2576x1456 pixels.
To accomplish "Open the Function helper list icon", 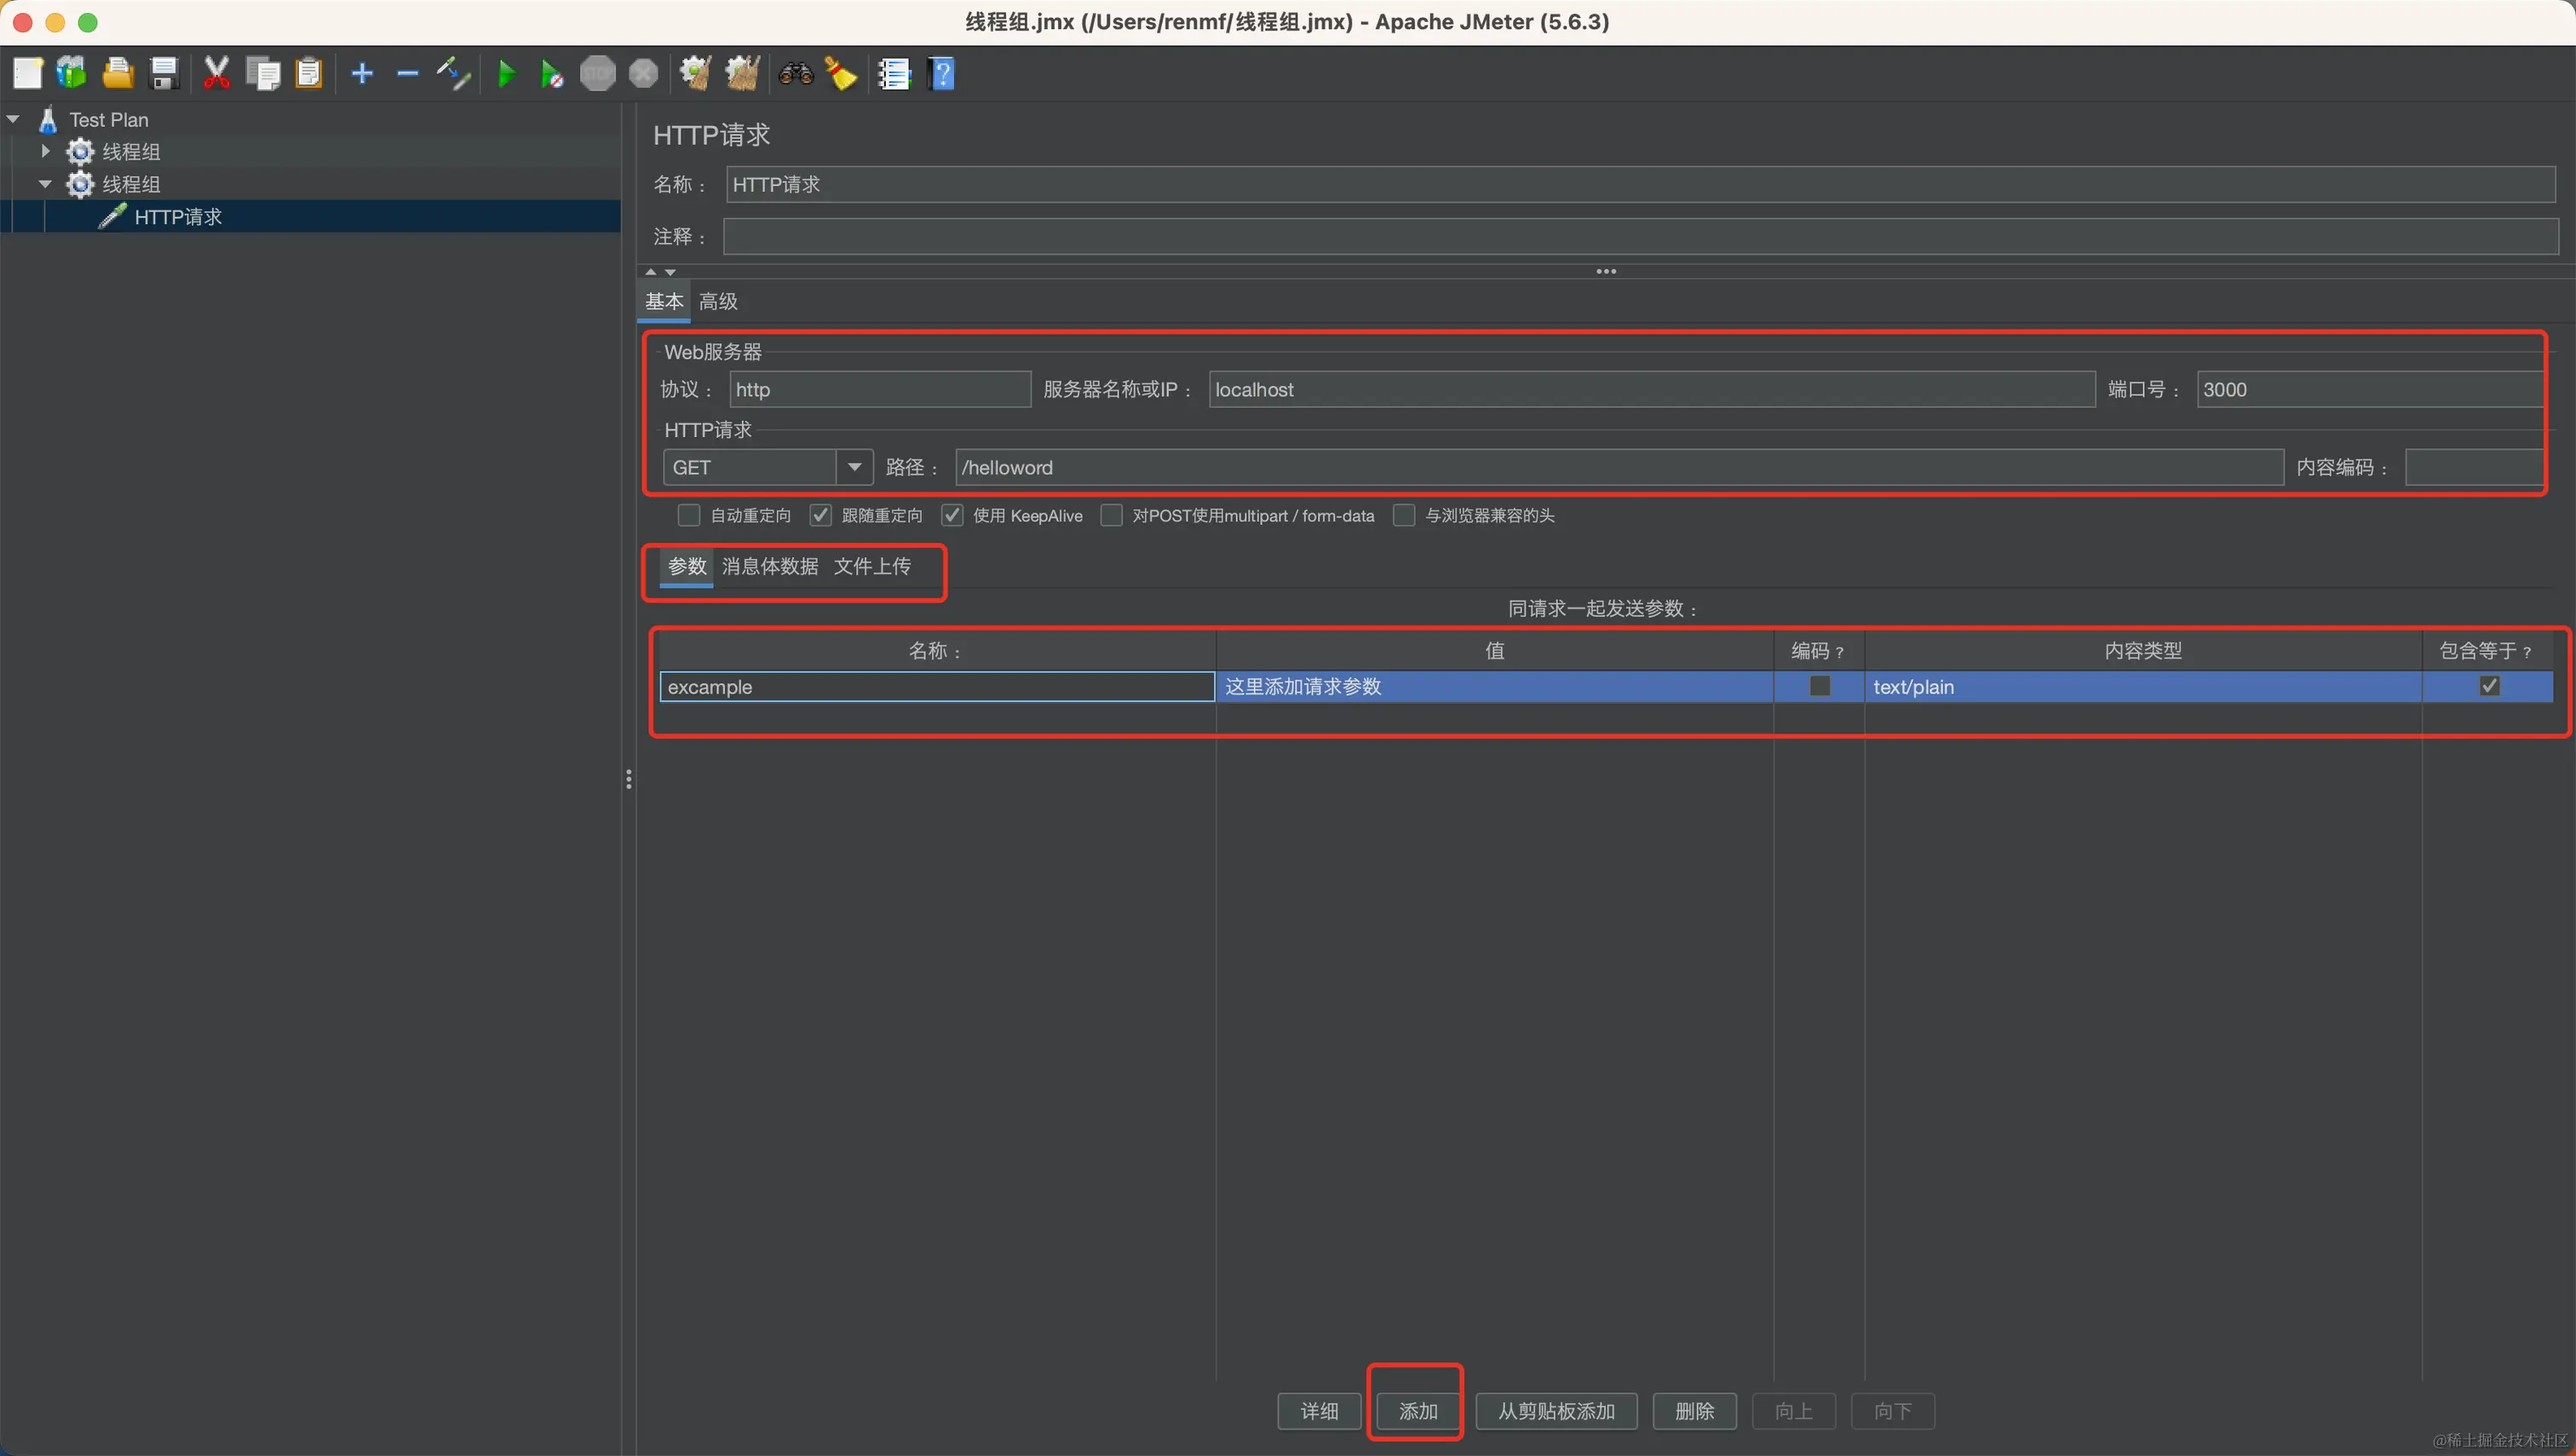I will click(894, 73).
